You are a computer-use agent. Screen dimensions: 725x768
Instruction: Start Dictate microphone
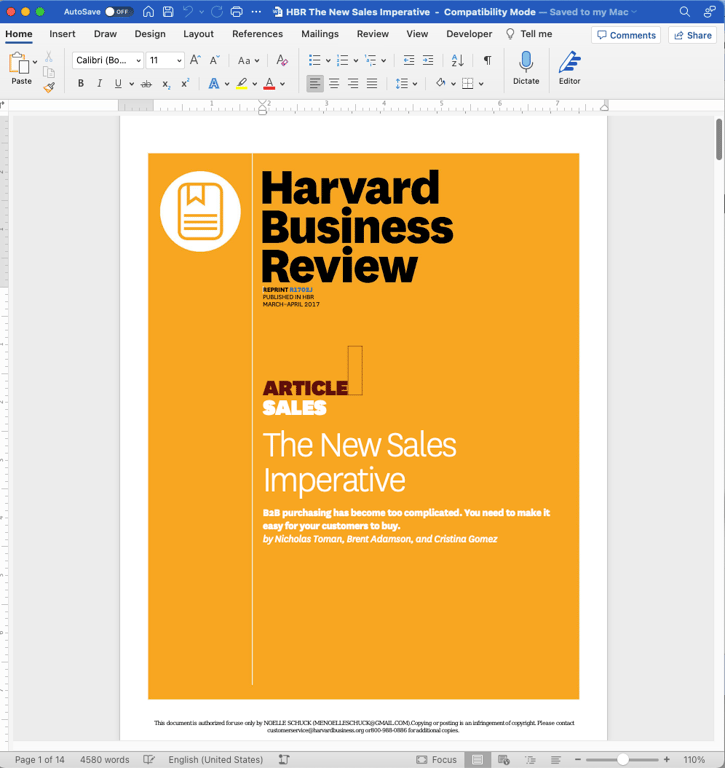(x=526, y=68)
